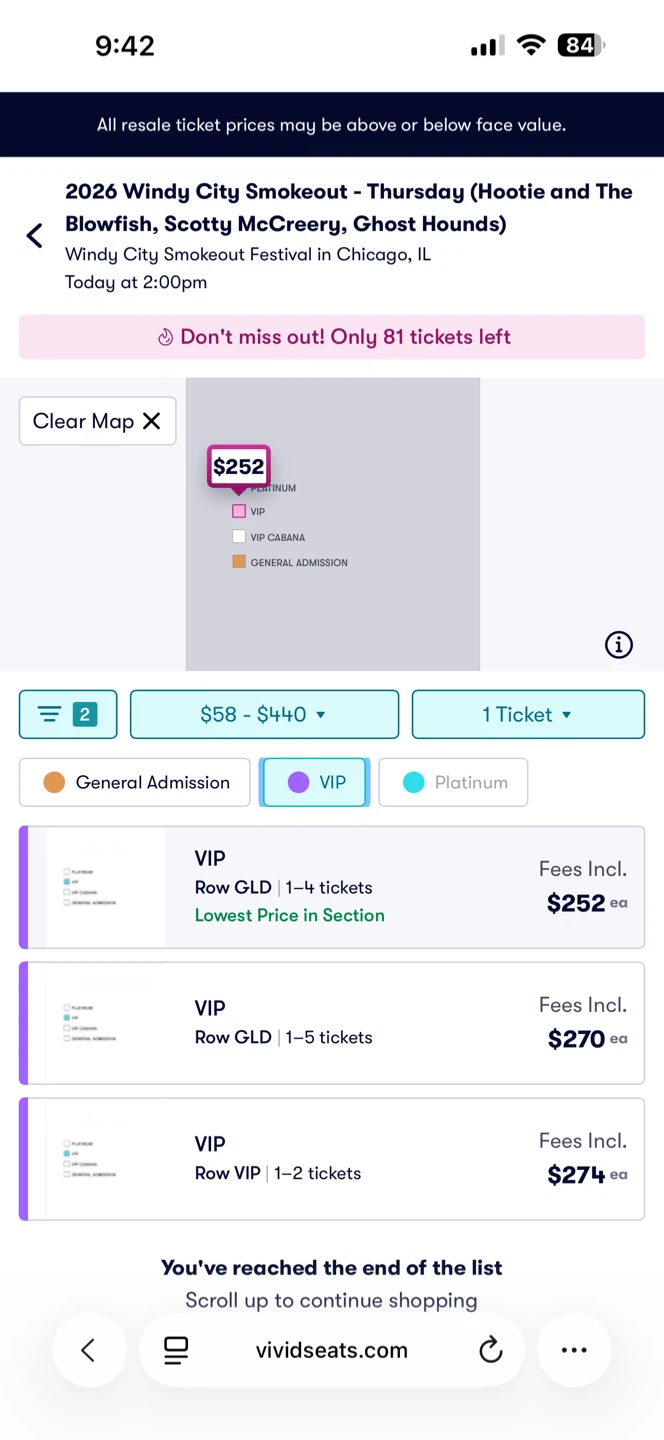
Task: Go back using the event header arrow
Action: (35, 236)
